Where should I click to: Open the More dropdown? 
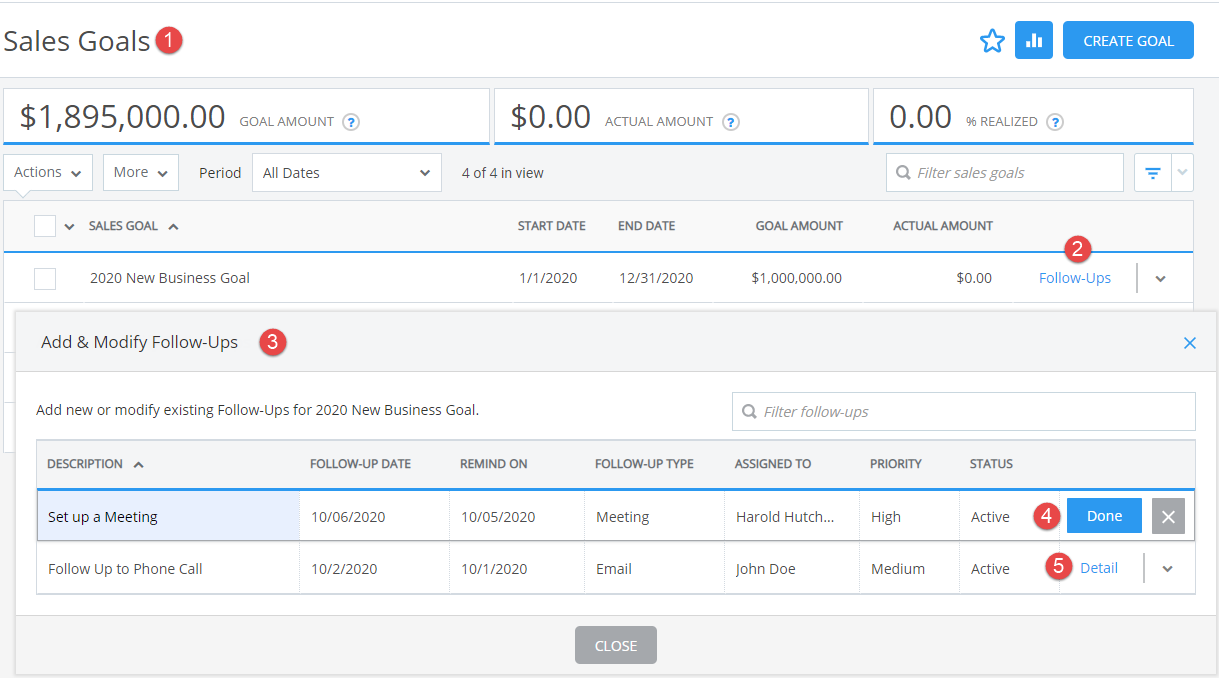tap(141, 172)
